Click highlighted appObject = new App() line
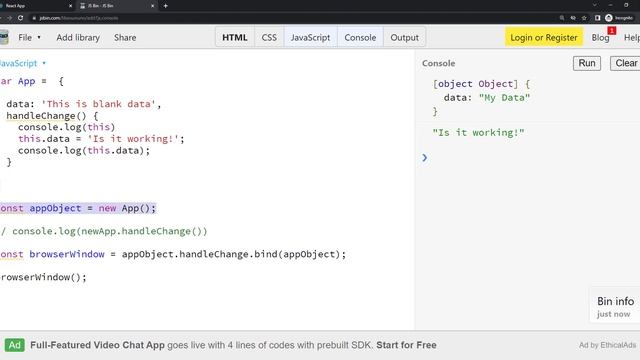640x360 pixels. (78, 208)
